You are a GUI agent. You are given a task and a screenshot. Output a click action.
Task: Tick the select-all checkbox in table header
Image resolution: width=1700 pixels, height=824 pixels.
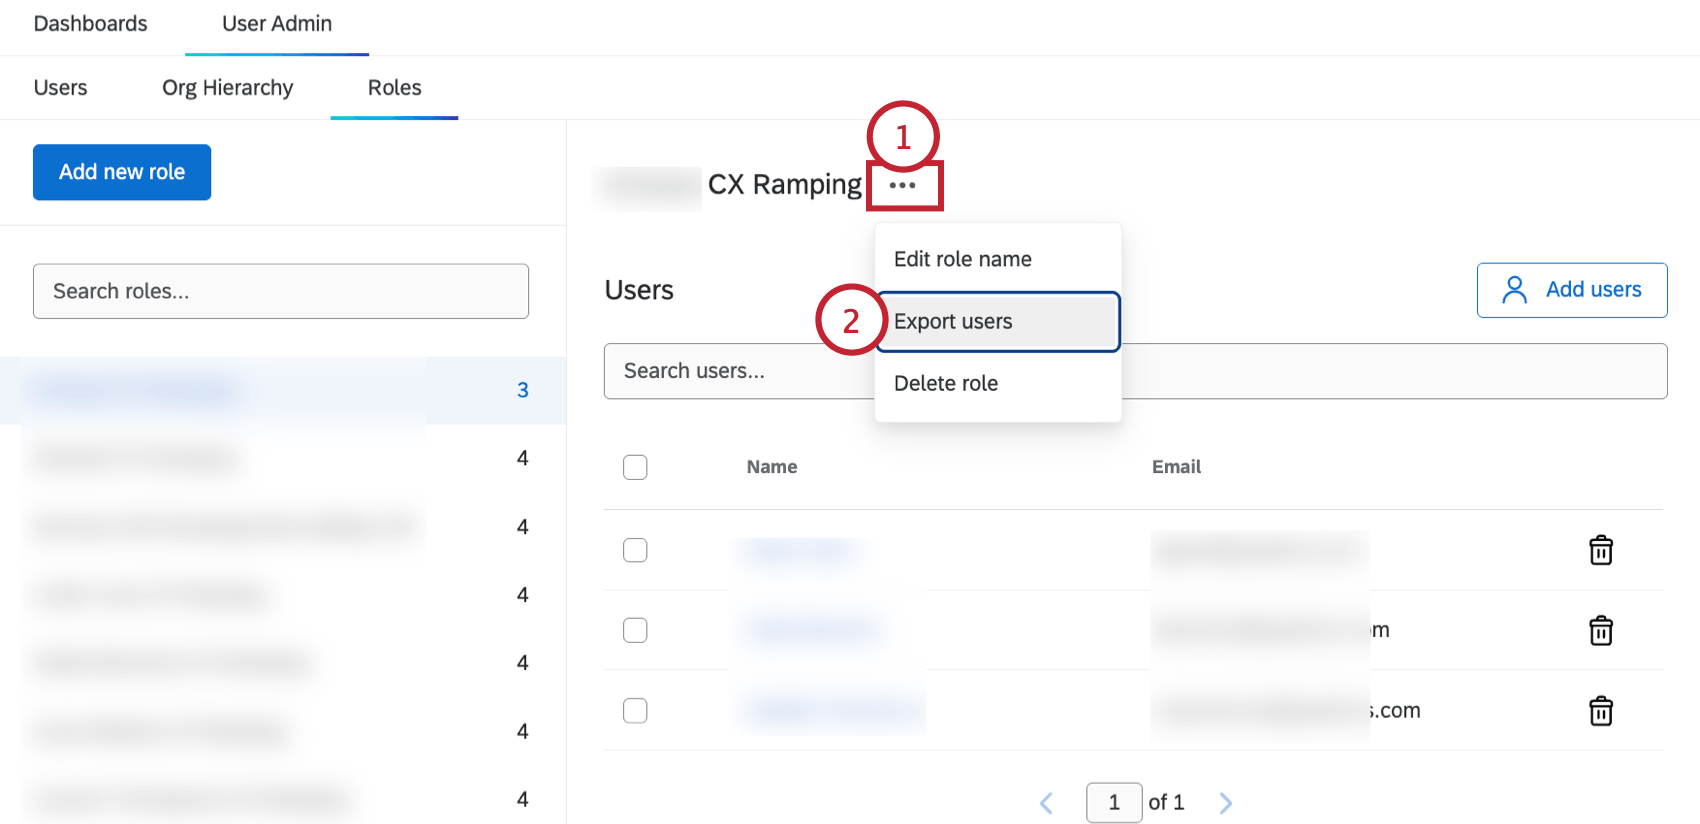[635, 467]
